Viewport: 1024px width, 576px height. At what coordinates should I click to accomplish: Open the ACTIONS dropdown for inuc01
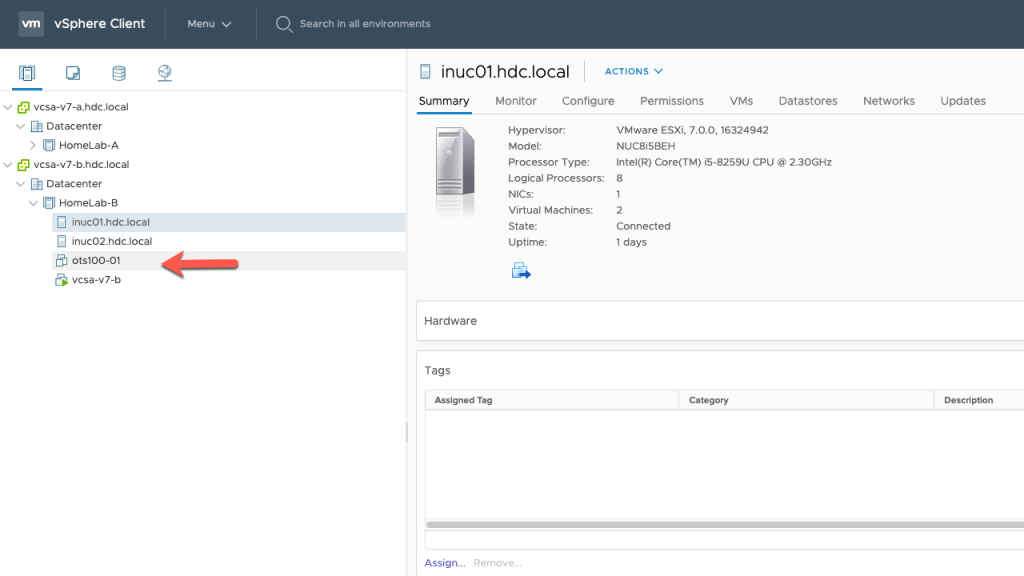coord(633,71)
